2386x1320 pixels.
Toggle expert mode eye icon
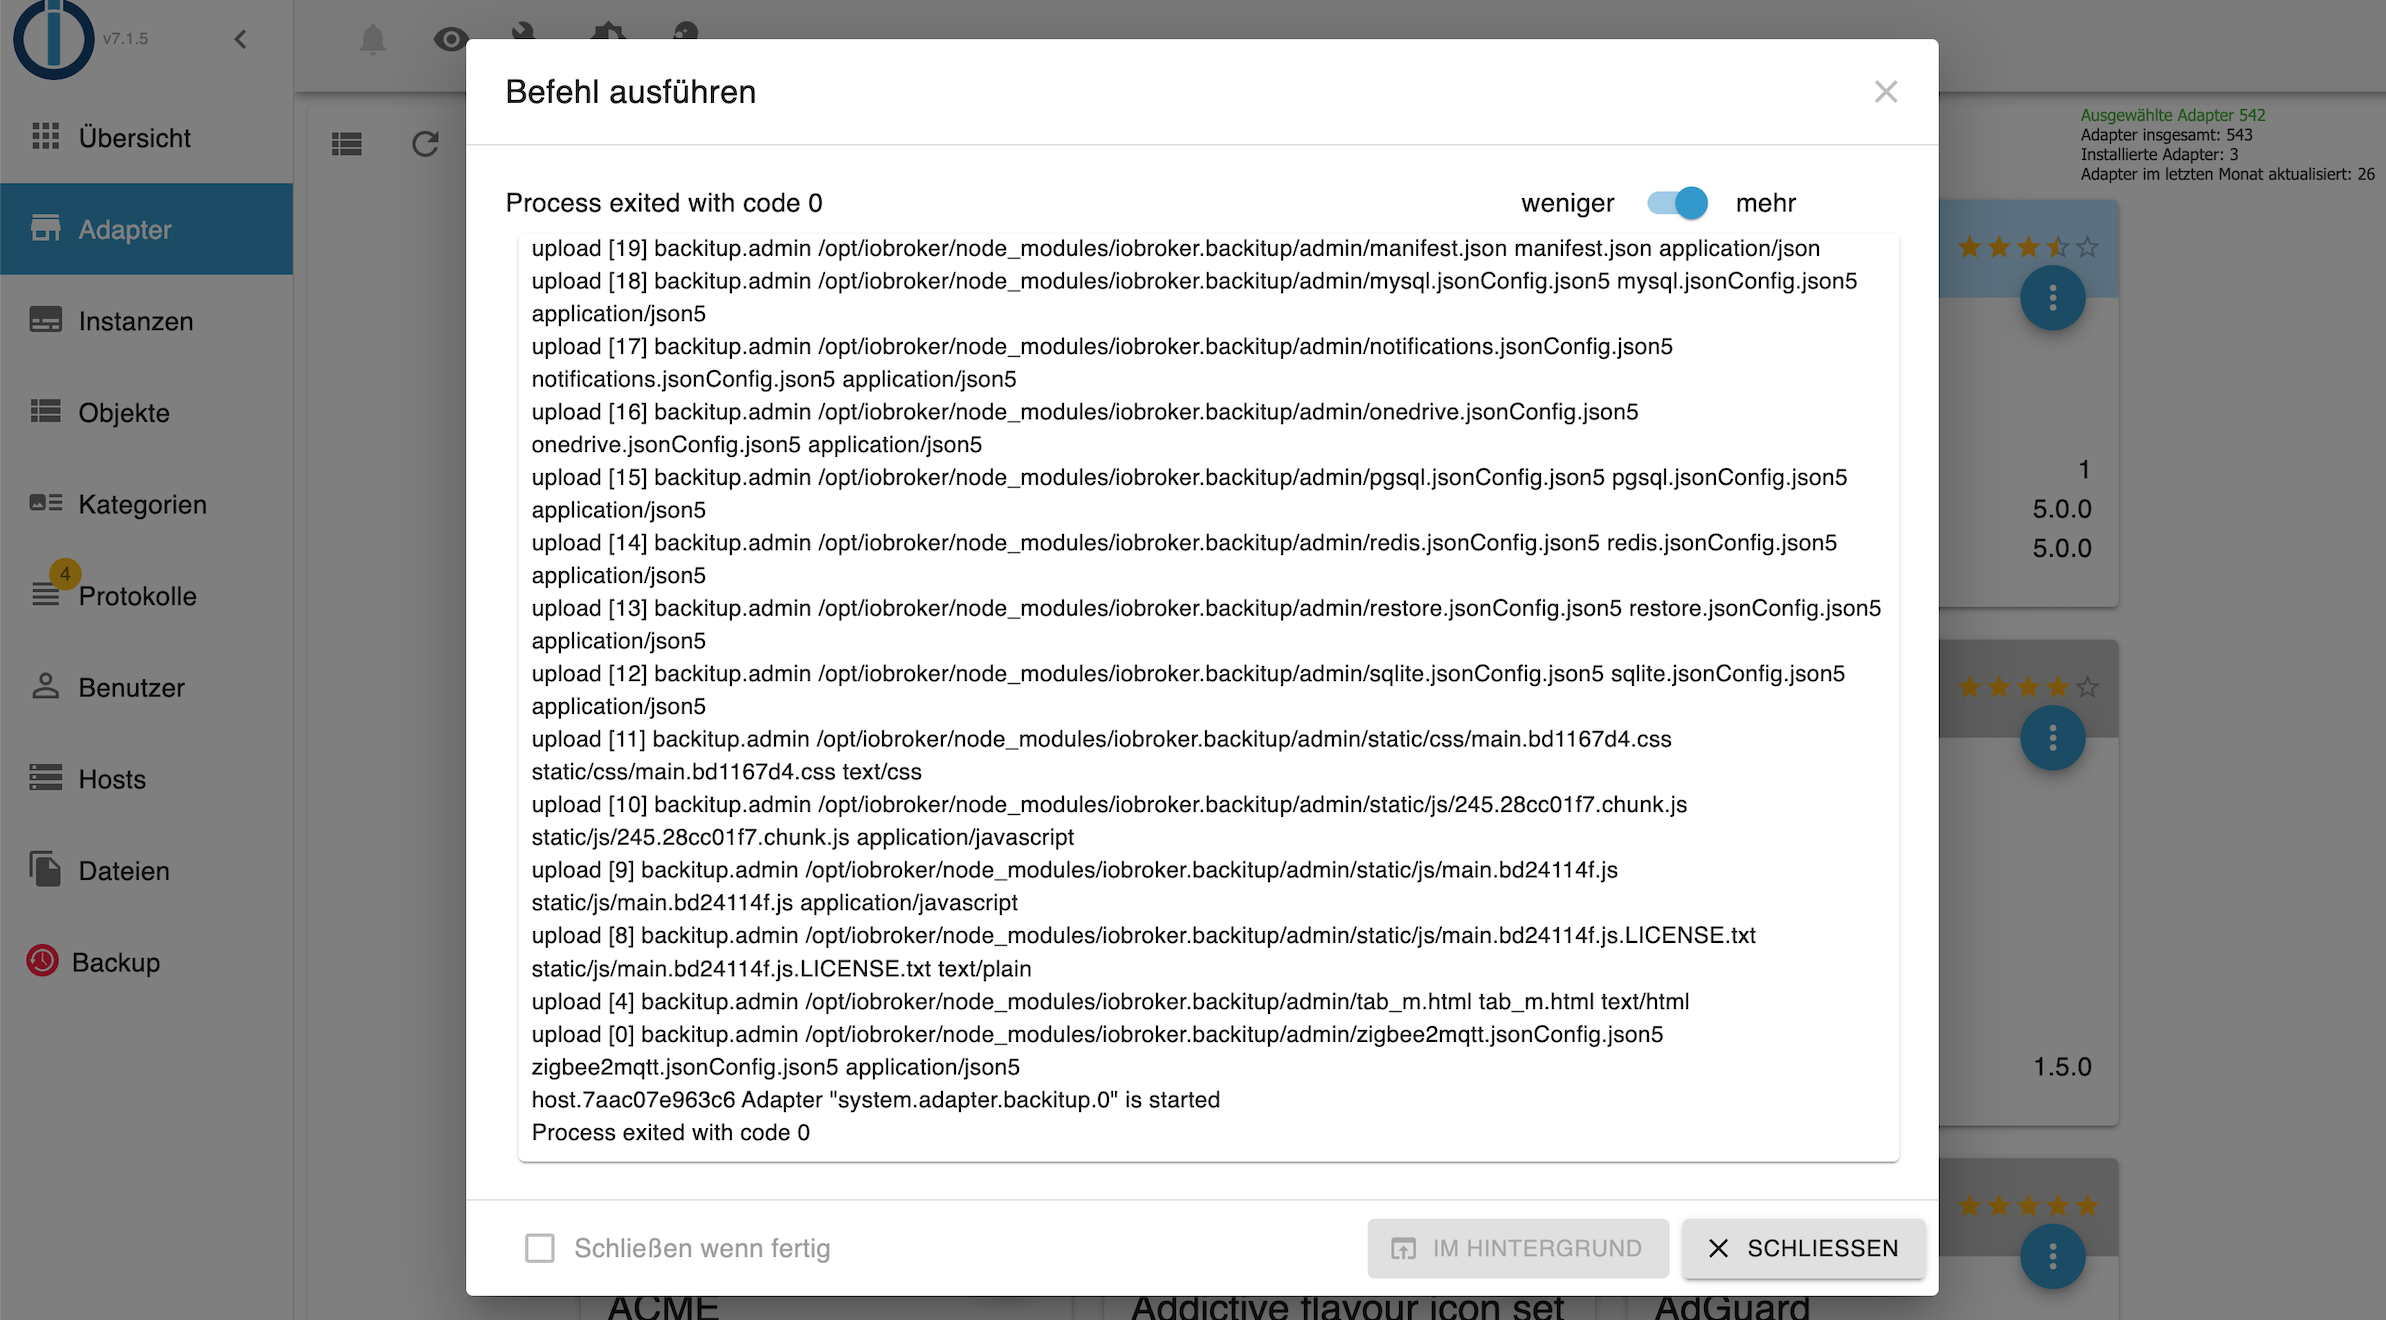coord(450,40)
